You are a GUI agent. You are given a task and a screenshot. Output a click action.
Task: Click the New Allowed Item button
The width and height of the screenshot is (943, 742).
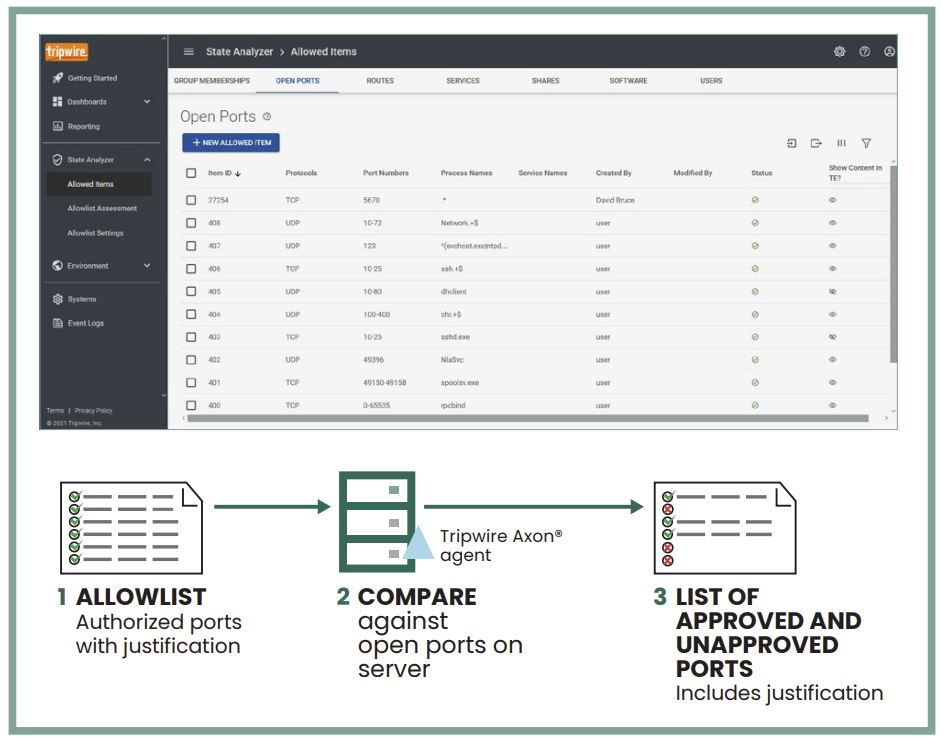pos(231,143)
